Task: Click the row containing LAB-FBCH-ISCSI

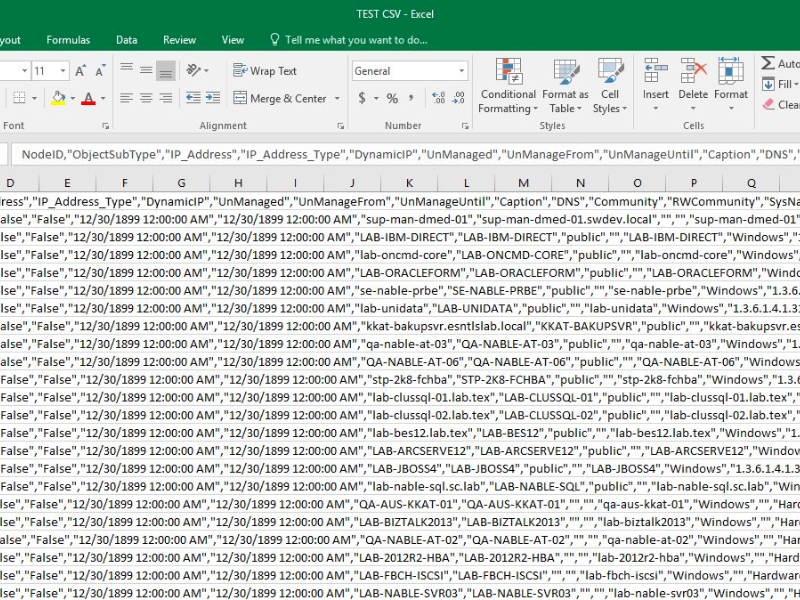Action: point(400,576)
